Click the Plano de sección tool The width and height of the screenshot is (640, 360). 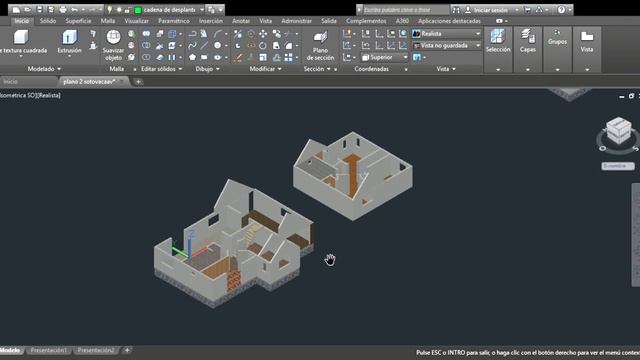point(320,46)
